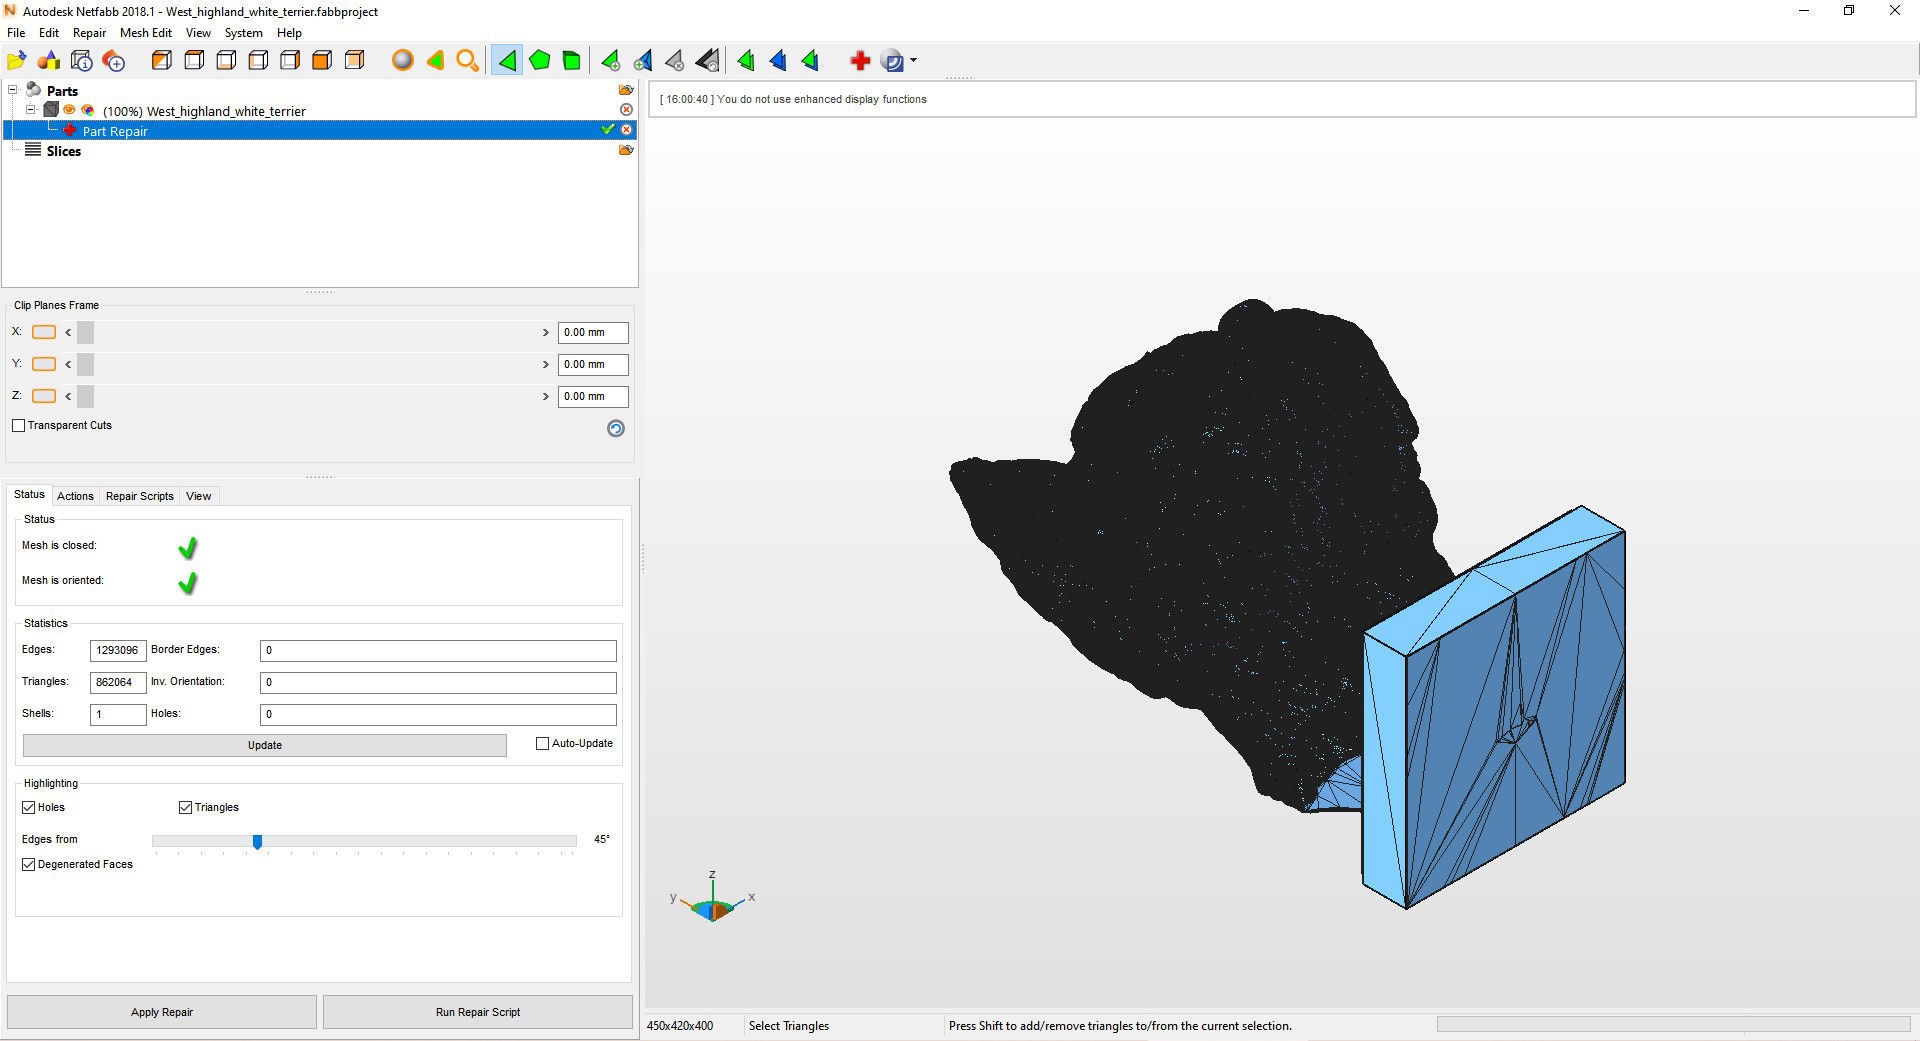Open project via the yellow folder toolbar icon
The image size is (1920, 1041).
pos(16,61)
